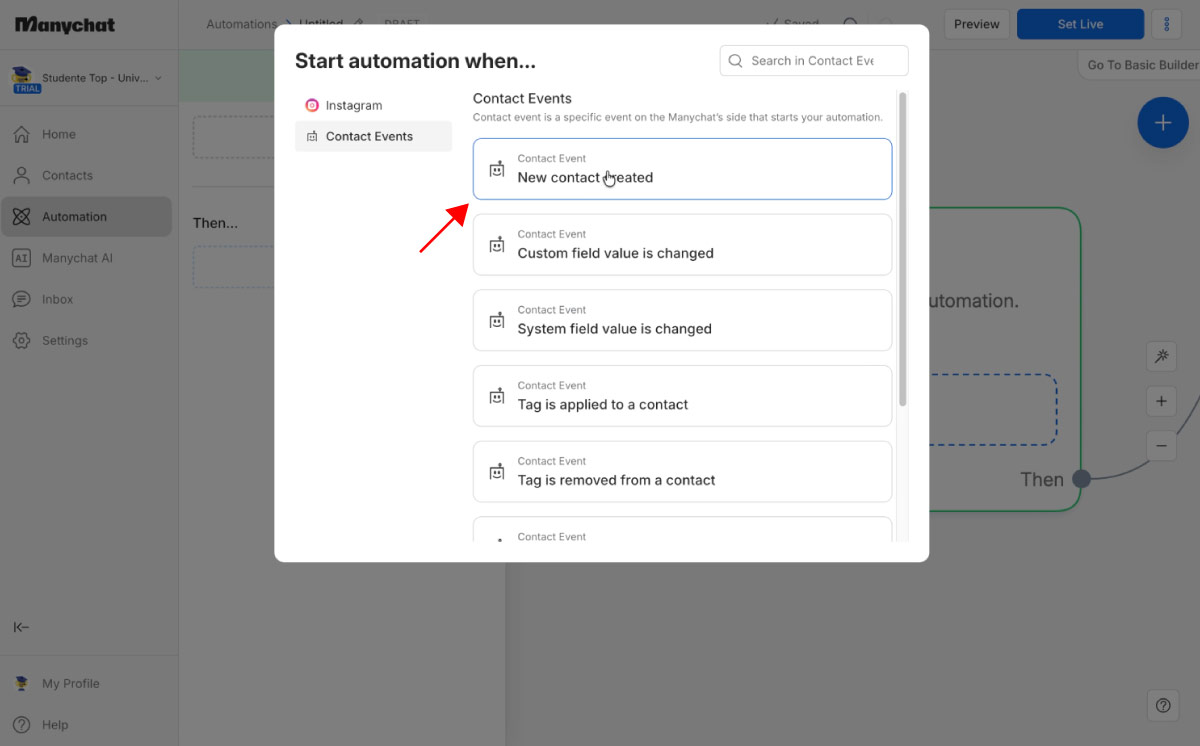Click the Set Live button

coord(1080,24)
